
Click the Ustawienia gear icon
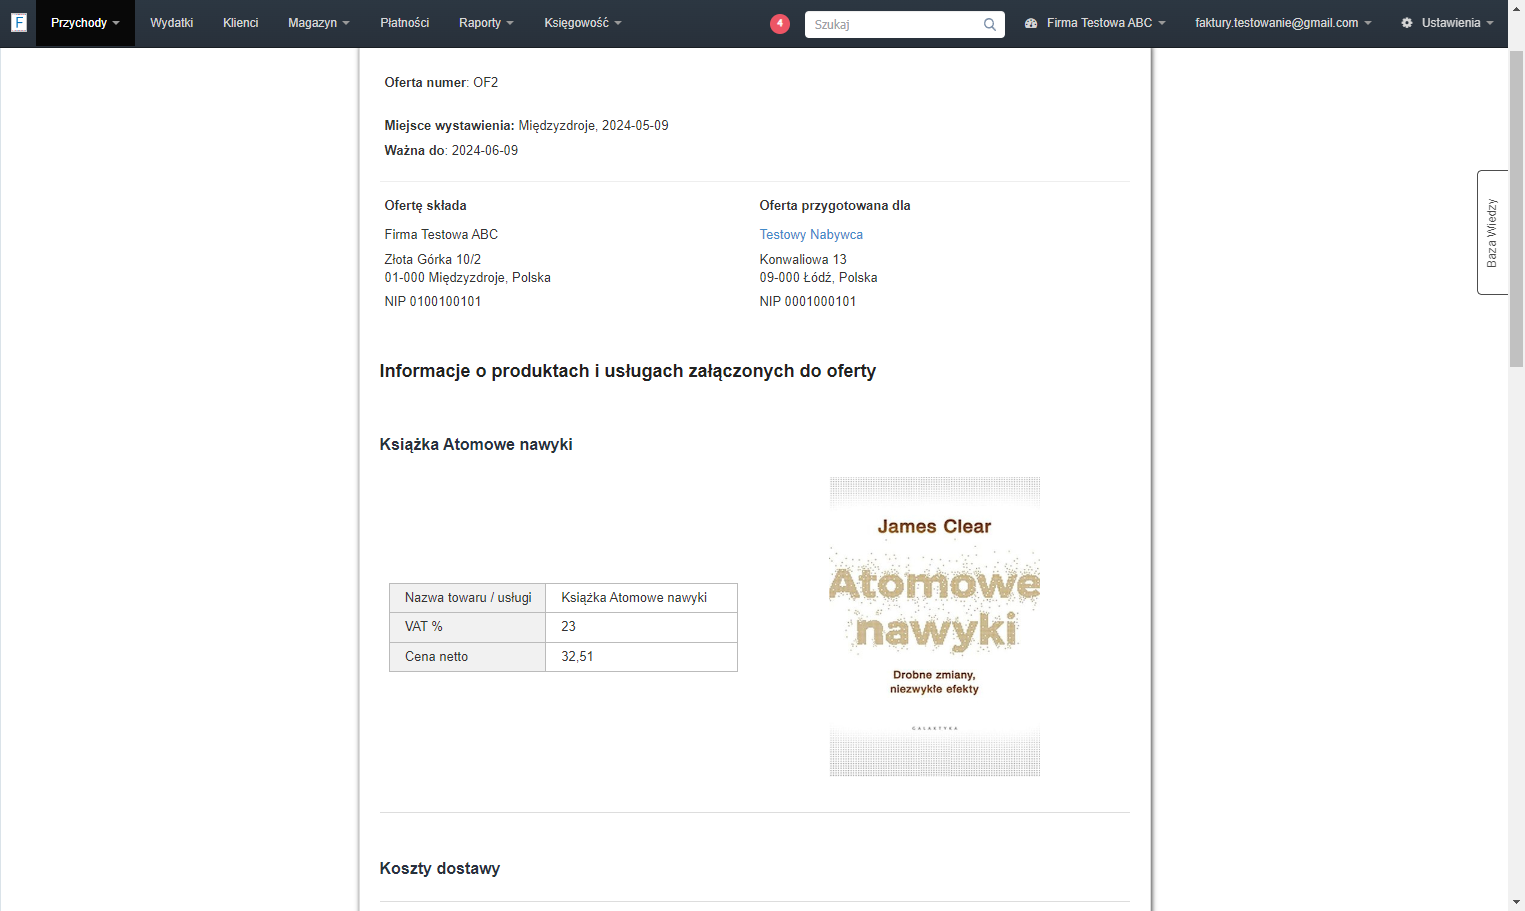pos(1407,23)
